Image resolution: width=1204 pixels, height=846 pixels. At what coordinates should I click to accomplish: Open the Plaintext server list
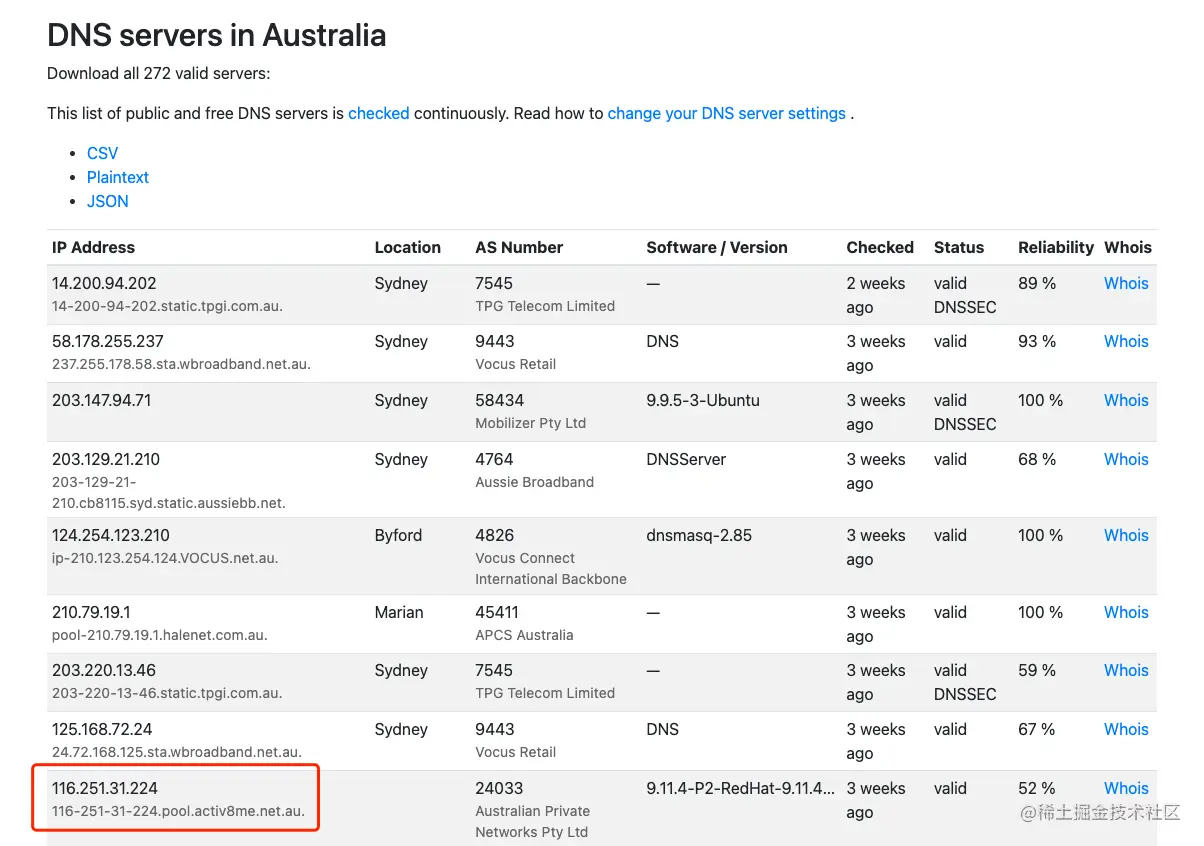[118, 177]
